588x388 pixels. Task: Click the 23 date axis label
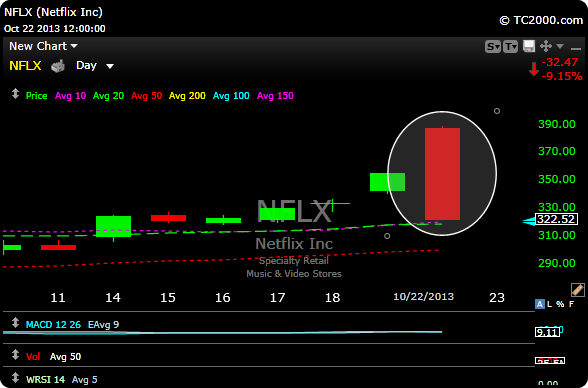pos(497,298)
